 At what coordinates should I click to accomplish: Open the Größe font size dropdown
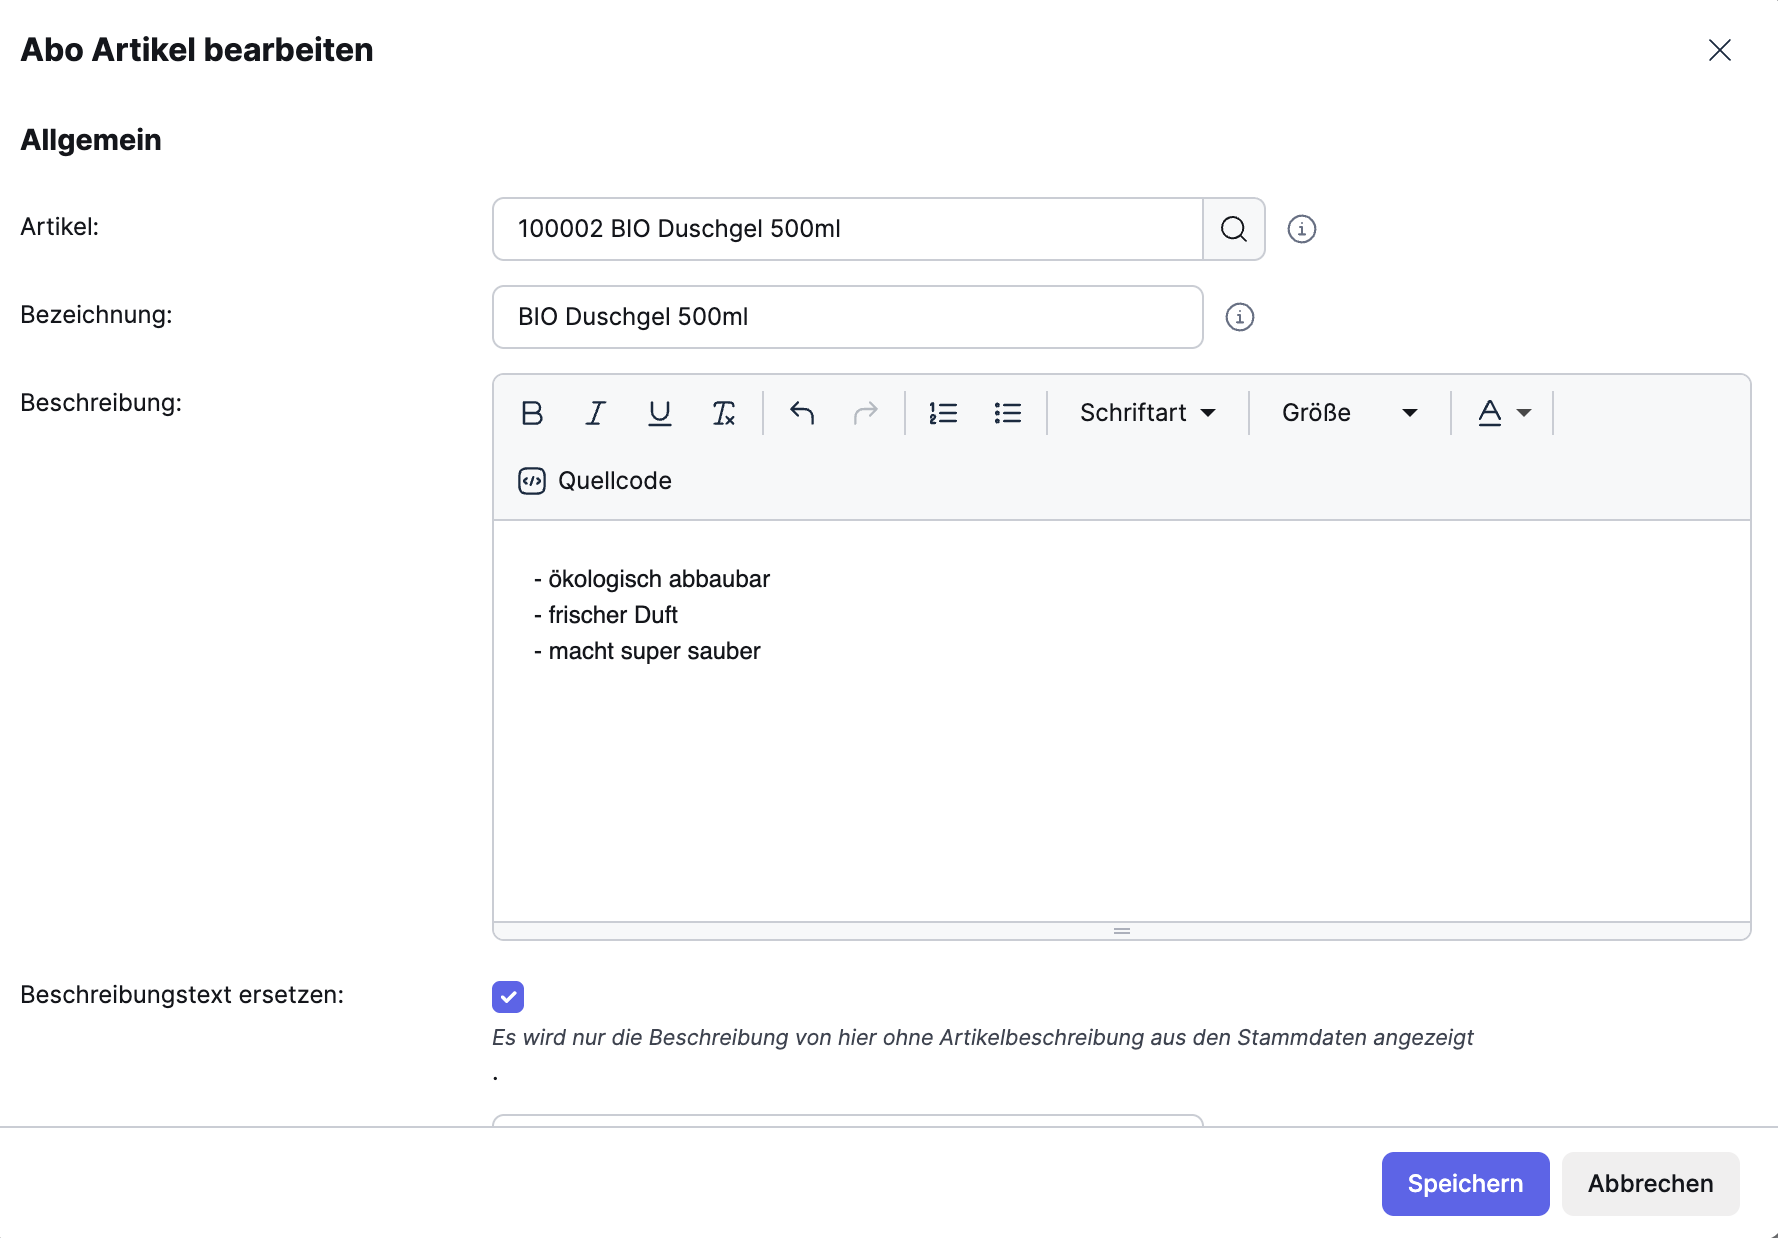point(1350,413)
